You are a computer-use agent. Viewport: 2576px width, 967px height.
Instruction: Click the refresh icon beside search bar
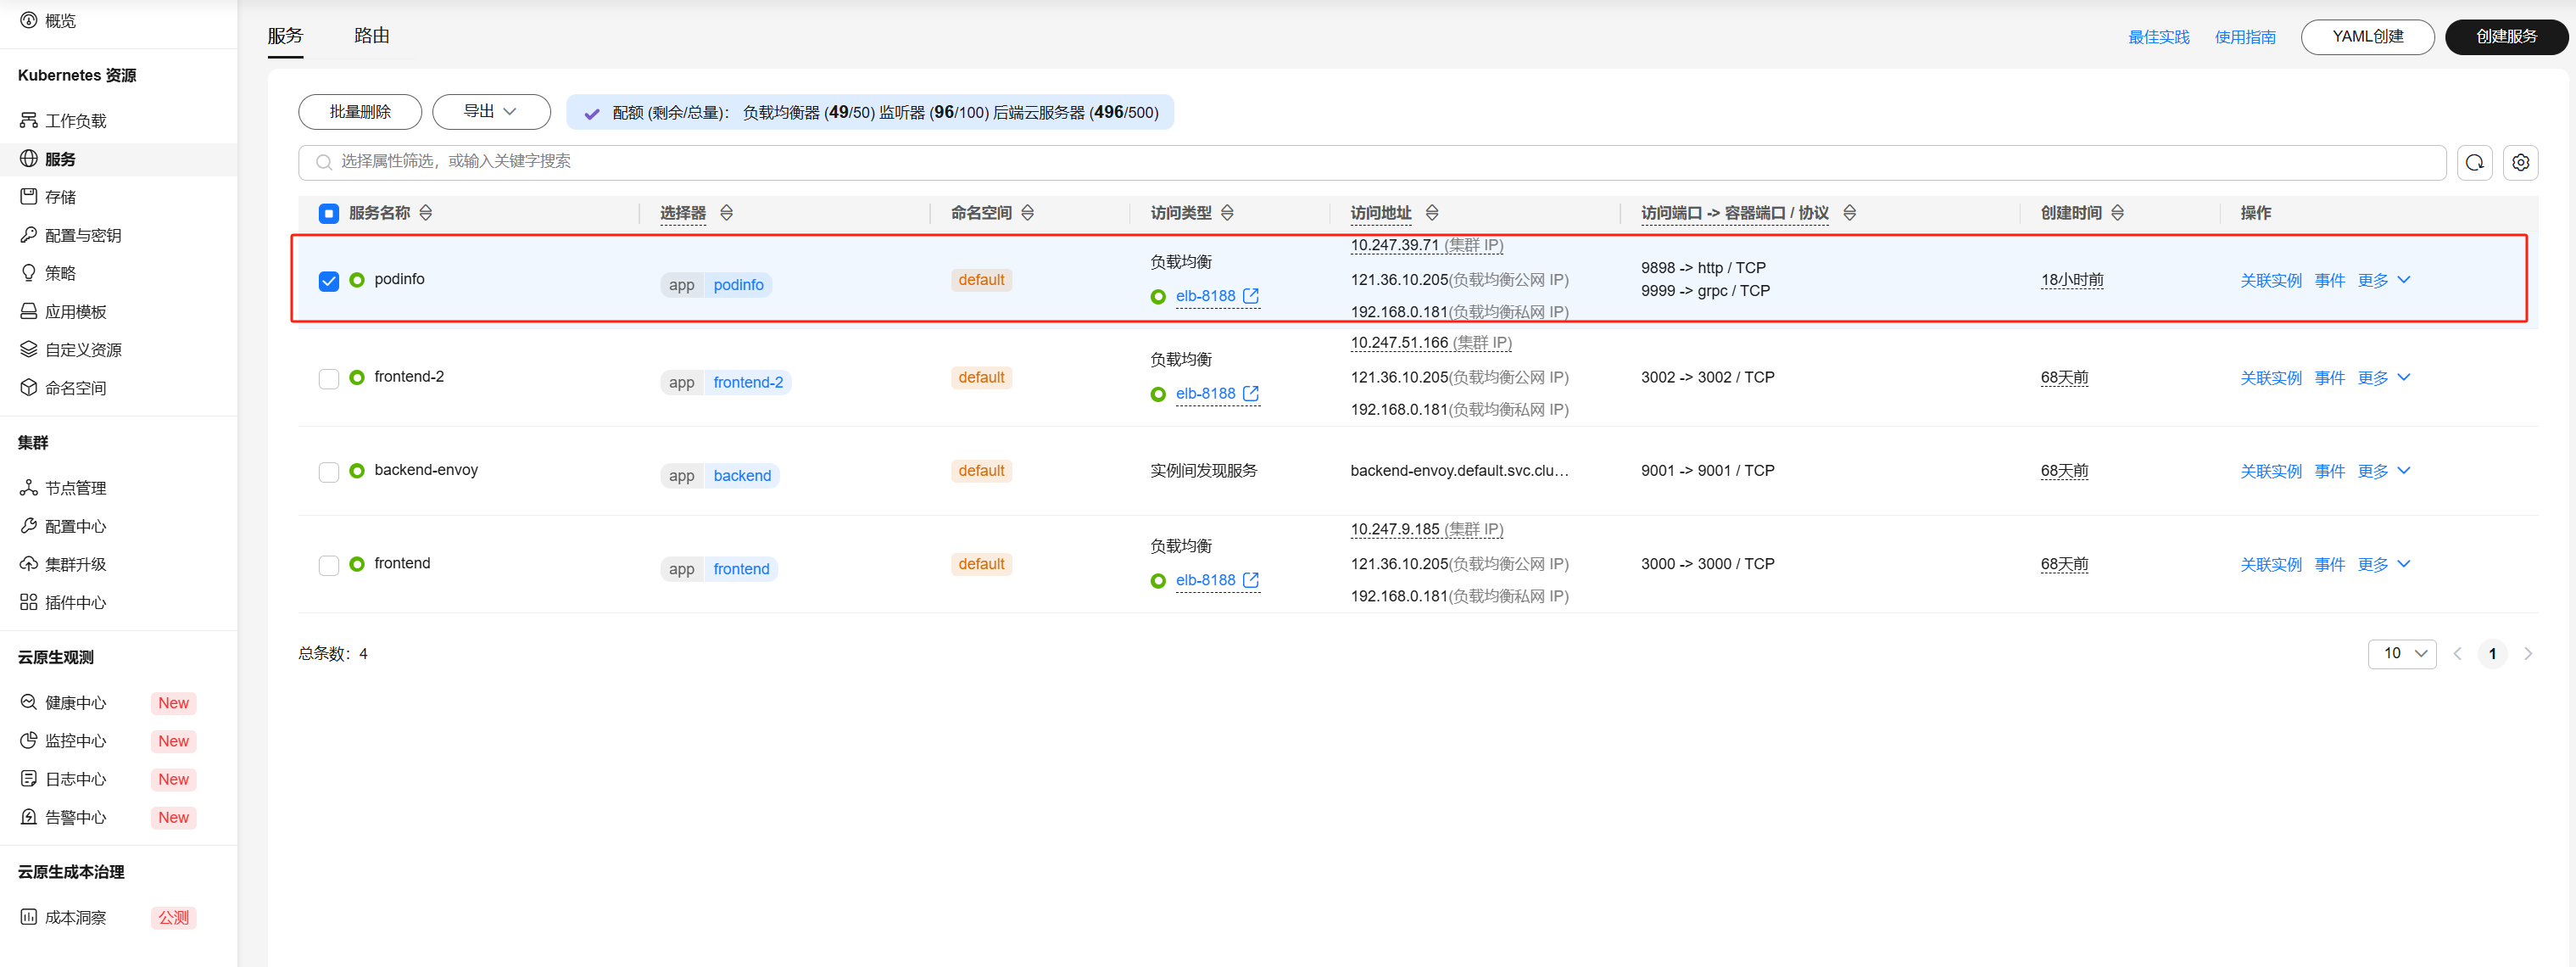[x=2474, y=162]
